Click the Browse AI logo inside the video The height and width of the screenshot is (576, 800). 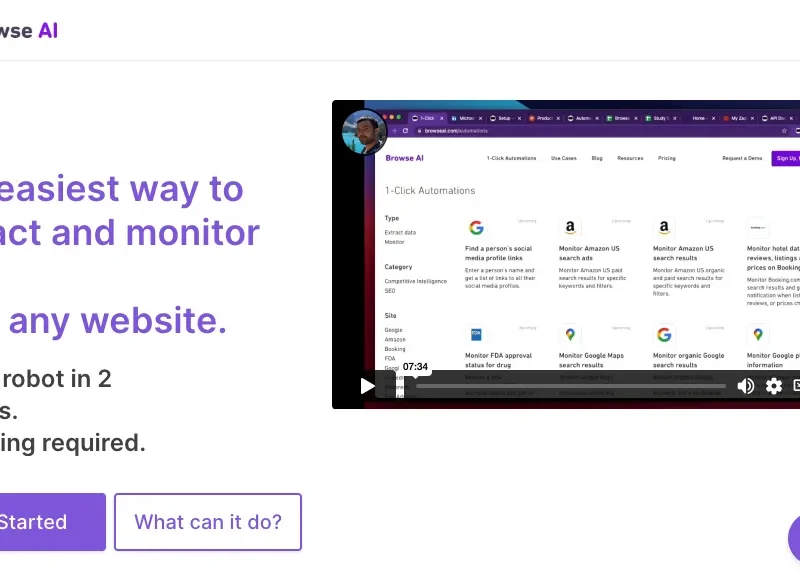[406, 158]
